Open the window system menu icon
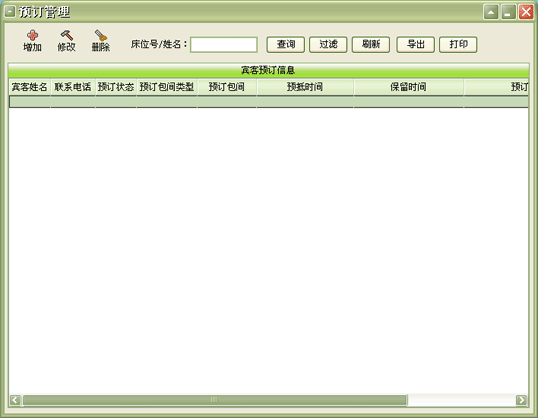 pyautogui.click(x=10, y=12)
